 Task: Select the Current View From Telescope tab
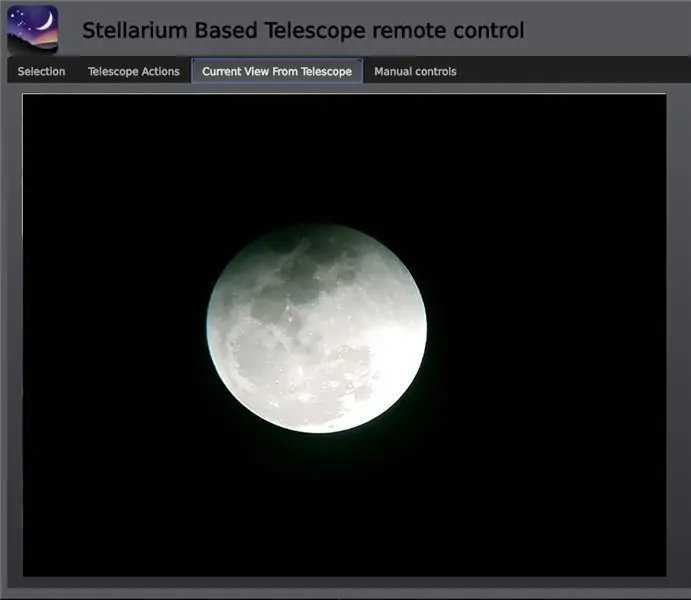pyautogui.click(x=277, y=71)
